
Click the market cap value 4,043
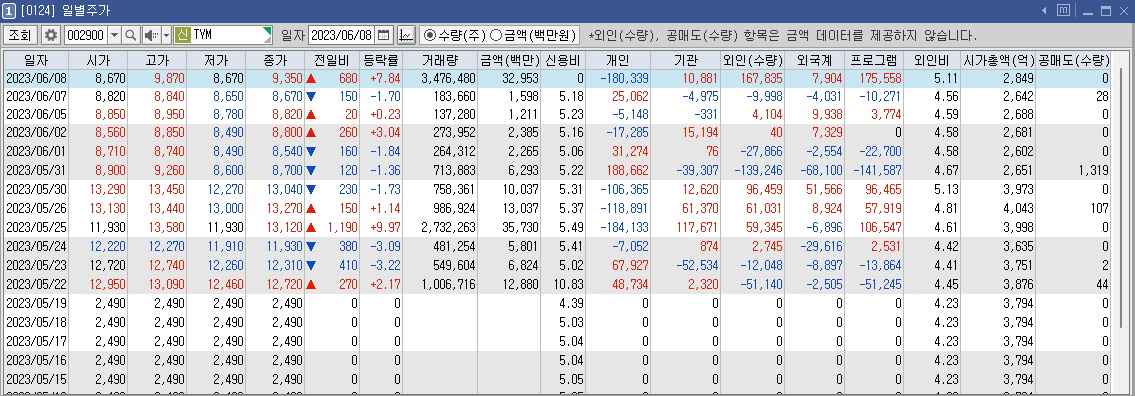click(1018, 208)
